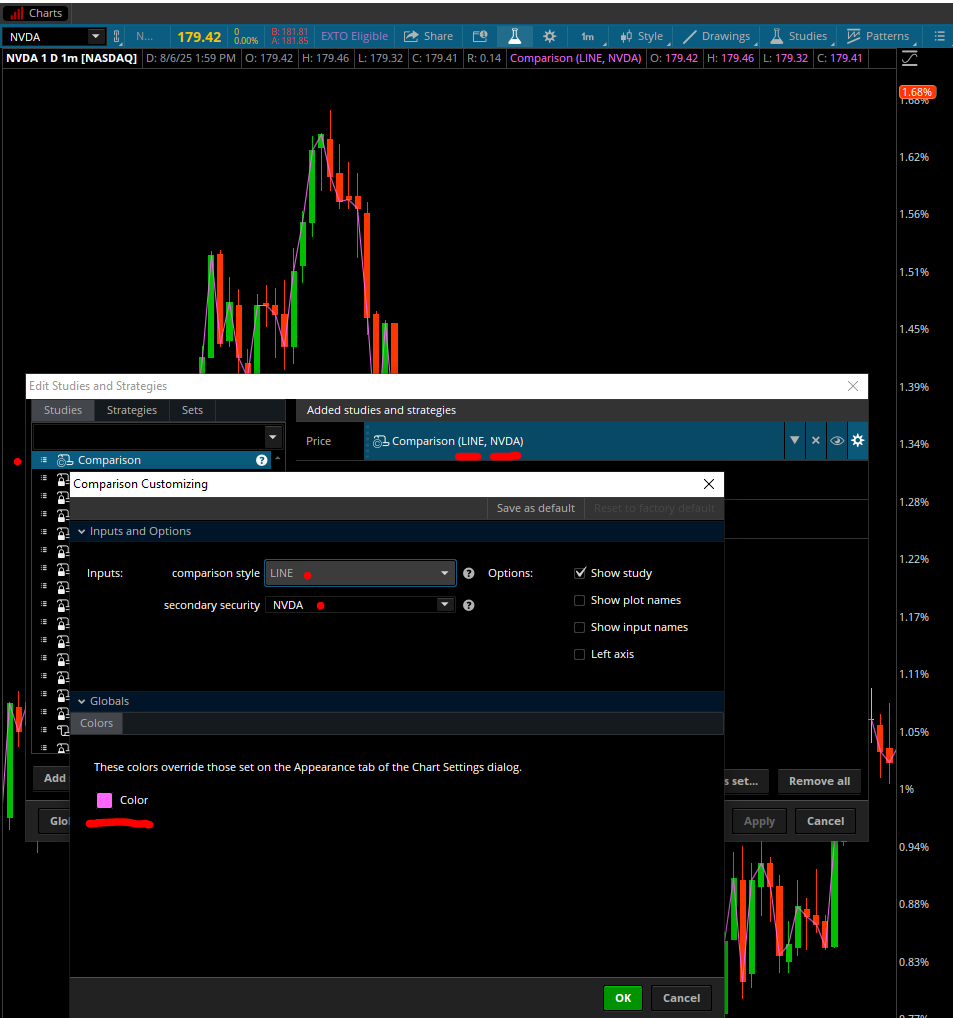Open gear settings for added Comparison study

pyautogui.click(x=858, y=441)
